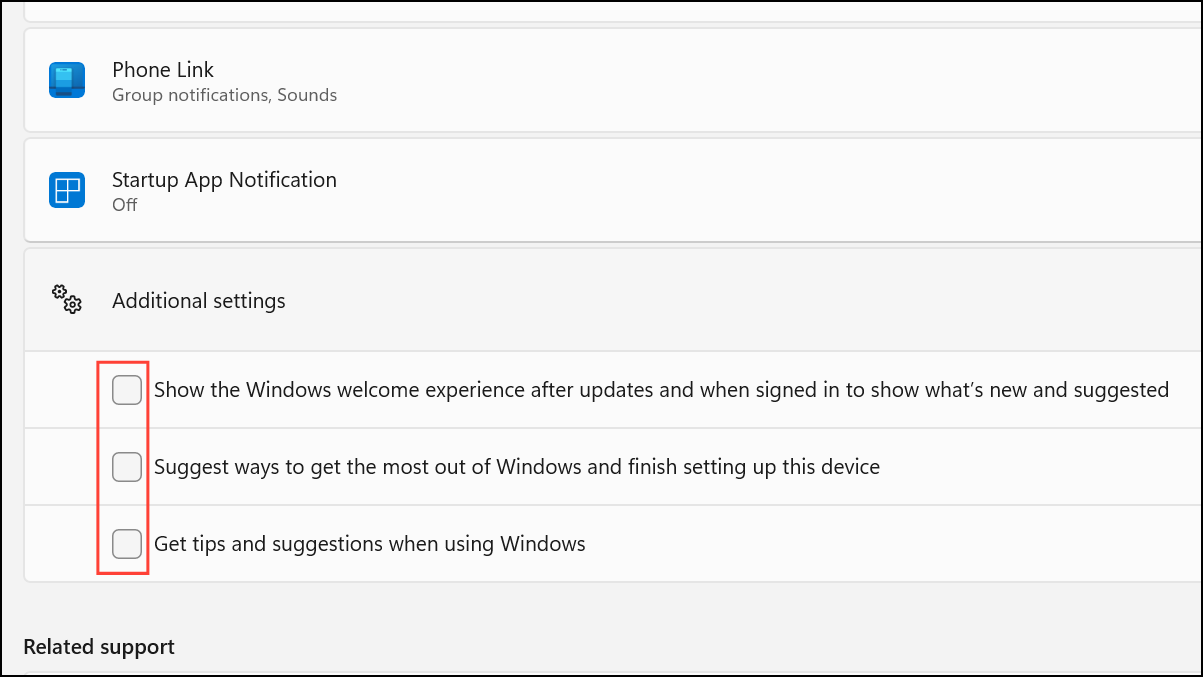The height and width of the screenshot is (677, 1203).
Task: Collapse the Additional settings section label
Action: click(x=199, y=301)
